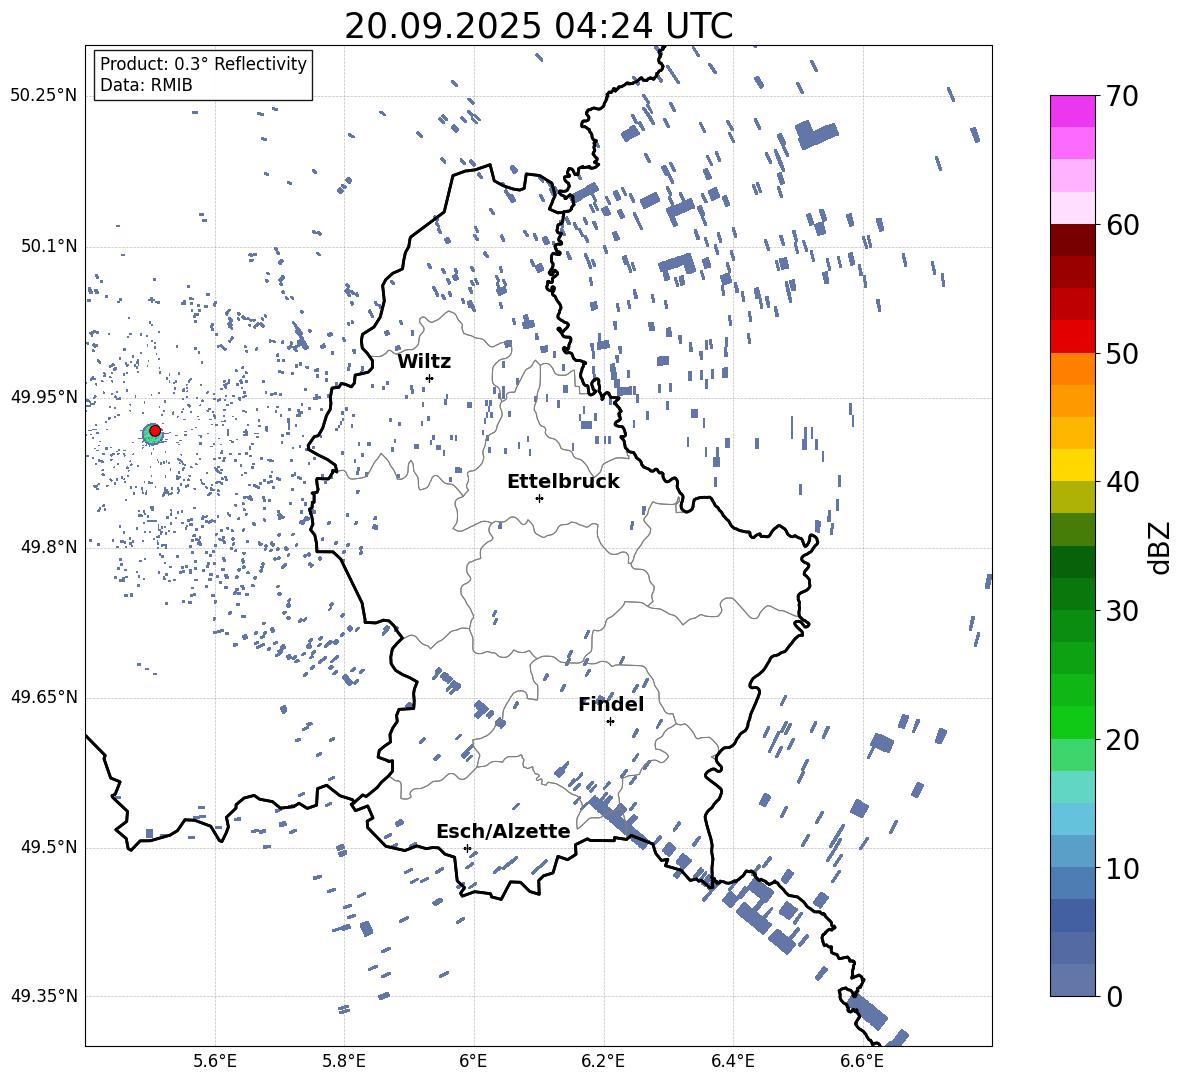Click the 40 colorbar tick label
Image resolution: width=1184 pixels, height=1081 pixels.
[1122, 482]
